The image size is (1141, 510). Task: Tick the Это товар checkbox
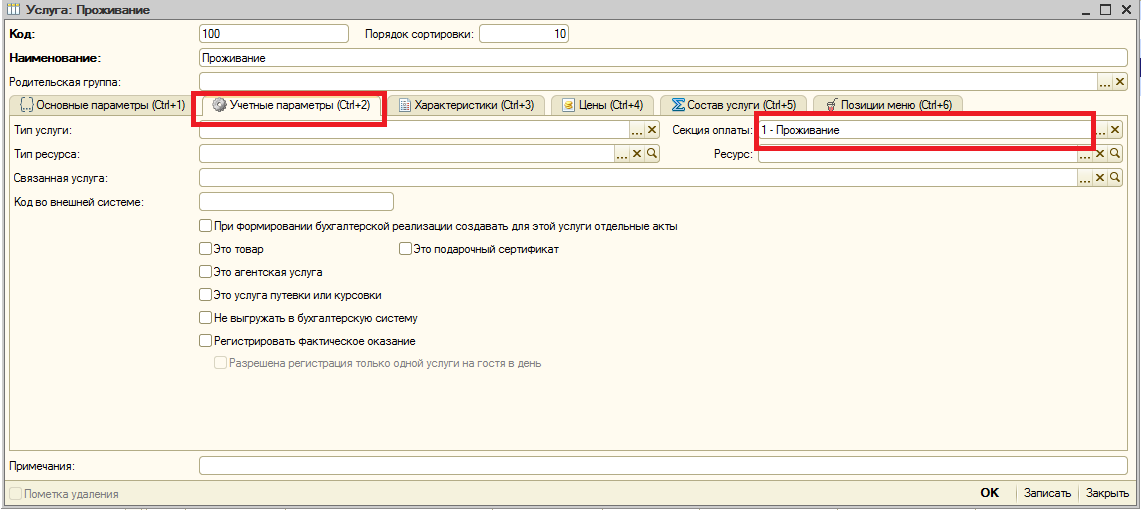tap(205, 249)
